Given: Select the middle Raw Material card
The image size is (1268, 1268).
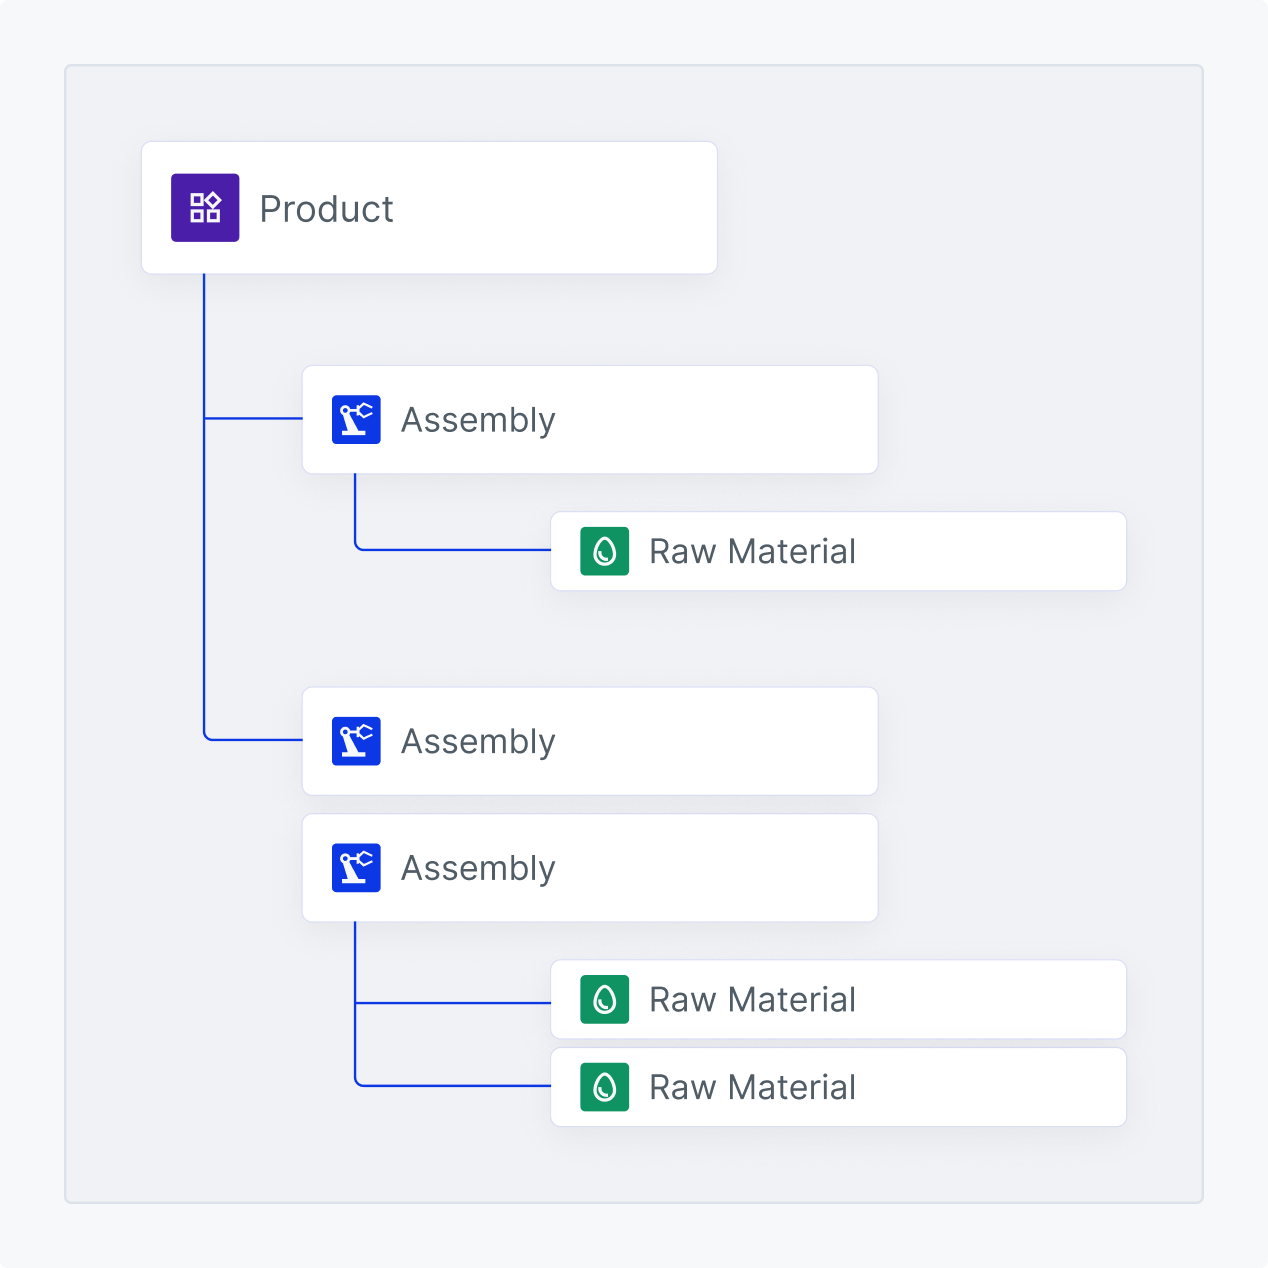Looking at the screenshot, I should [x=838, y=999].
